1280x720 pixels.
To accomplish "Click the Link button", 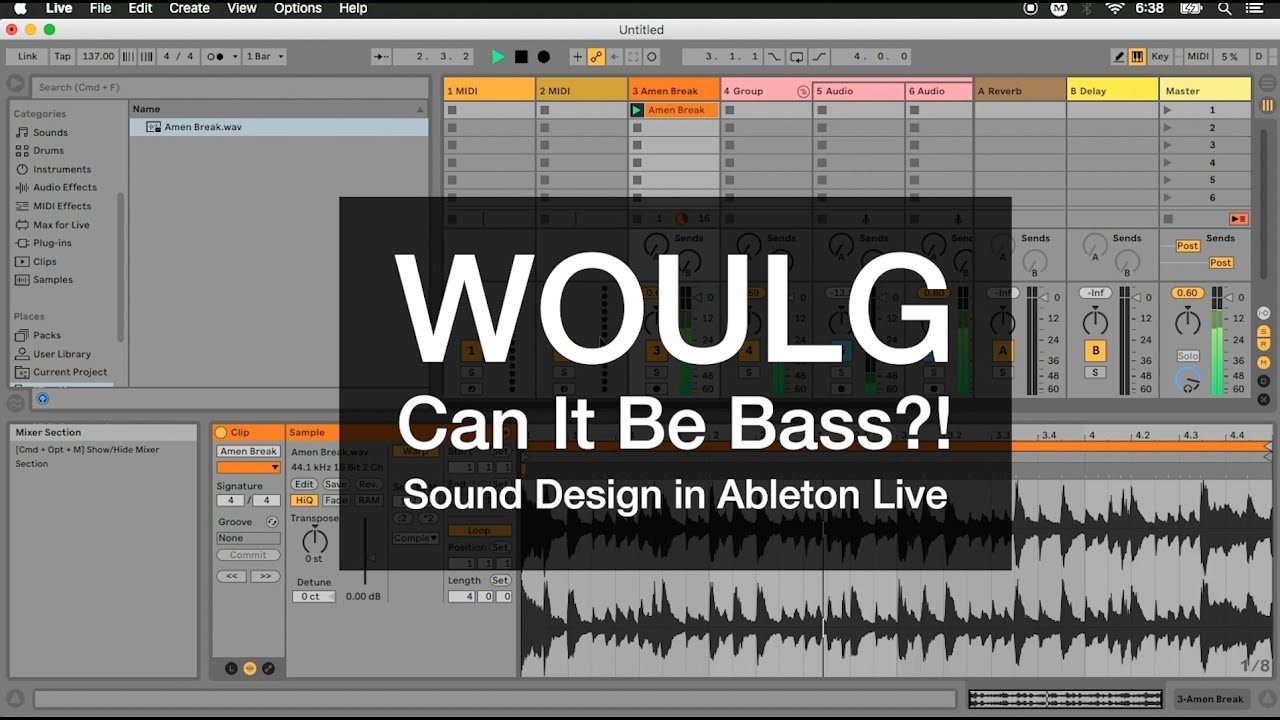I will point(27,57).
